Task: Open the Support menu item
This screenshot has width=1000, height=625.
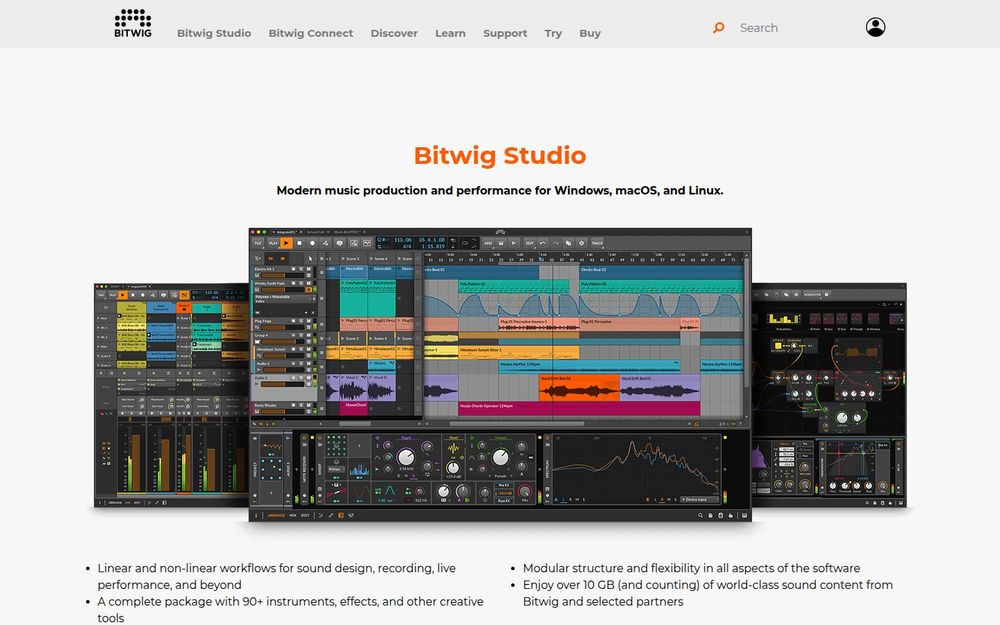Action: pyautogui.click(x=505, y=33)
